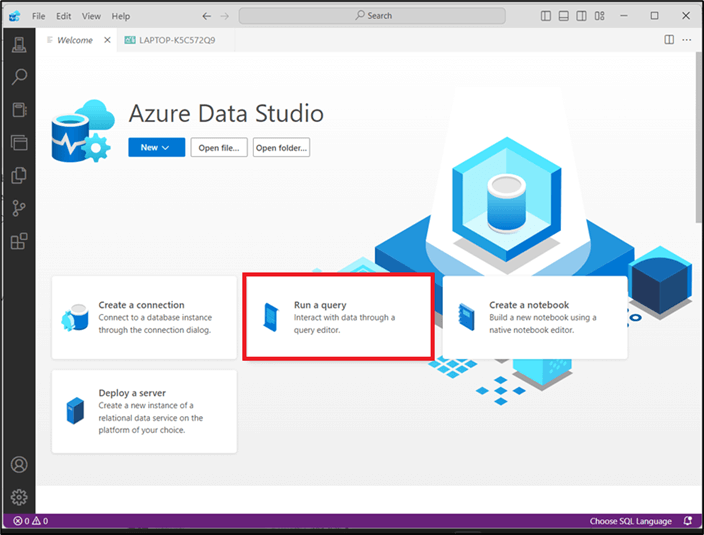Open the server dashboards view in activity bar

click(x=19, y=143)
